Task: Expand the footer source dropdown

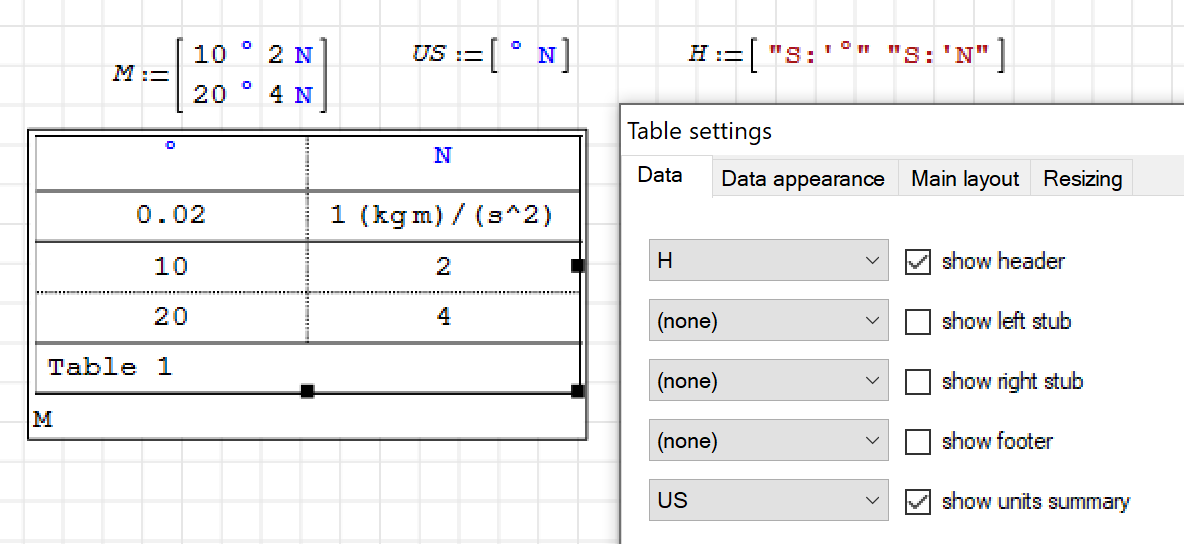Action: [x=768, y=441]
